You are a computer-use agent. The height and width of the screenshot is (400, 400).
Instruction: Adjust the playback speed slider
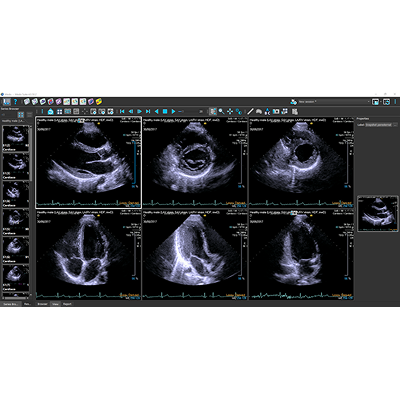191,111
